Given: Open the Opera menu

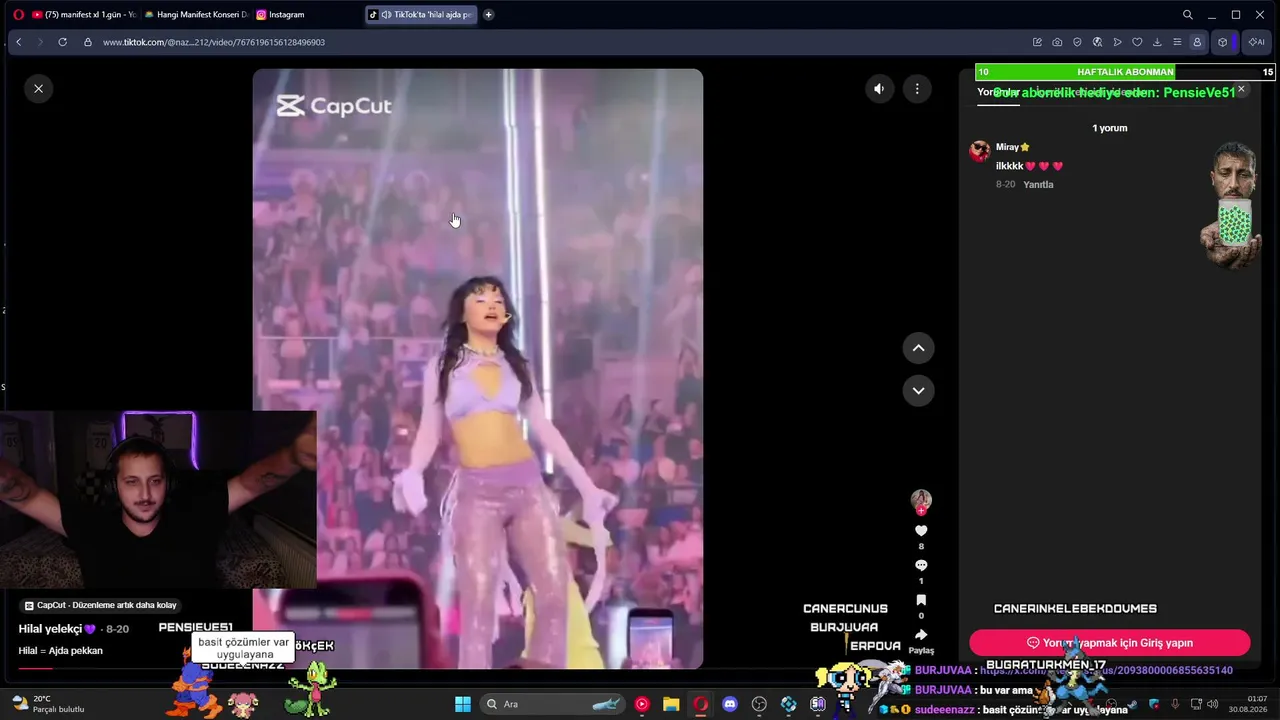Looking at the screenshot, I should coord(18,15).
